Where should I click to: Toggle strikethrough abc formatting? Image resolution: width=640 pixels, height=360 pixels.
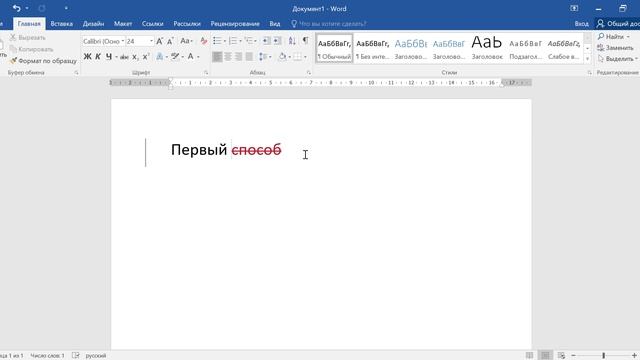point(124,57)
